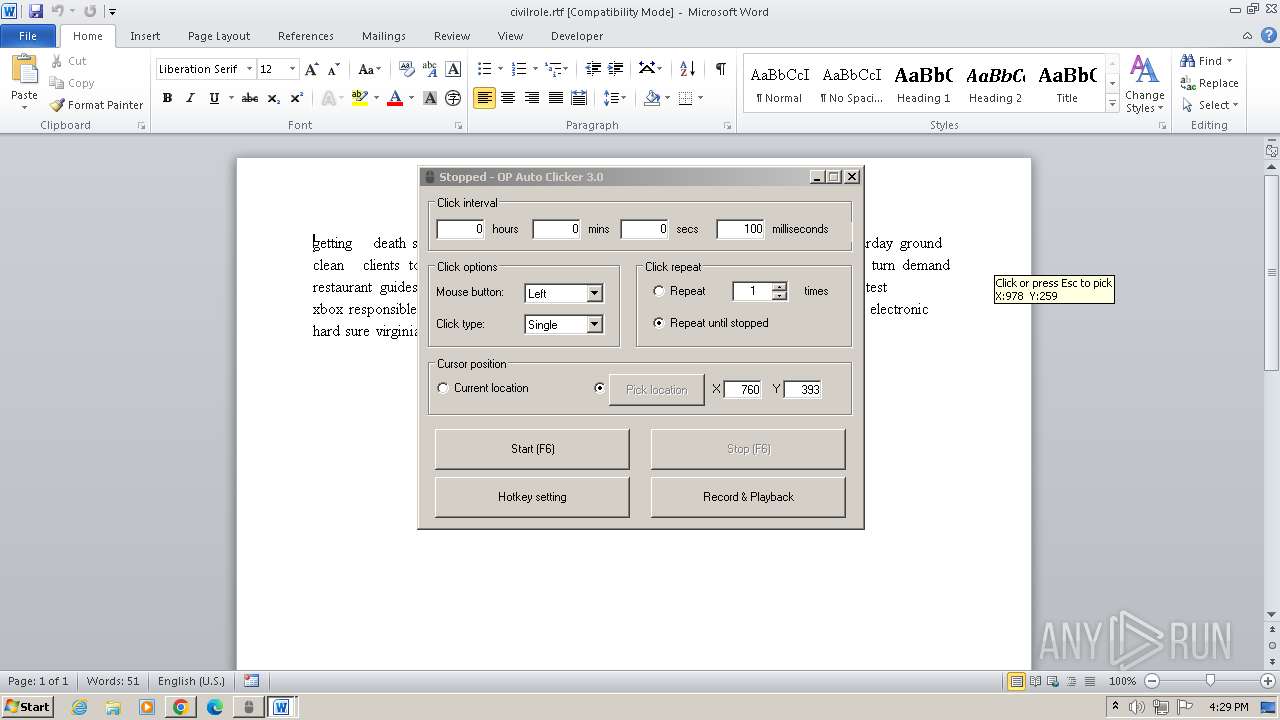
Task: Click the Paste clipboard icon
Action: [24, 70]
